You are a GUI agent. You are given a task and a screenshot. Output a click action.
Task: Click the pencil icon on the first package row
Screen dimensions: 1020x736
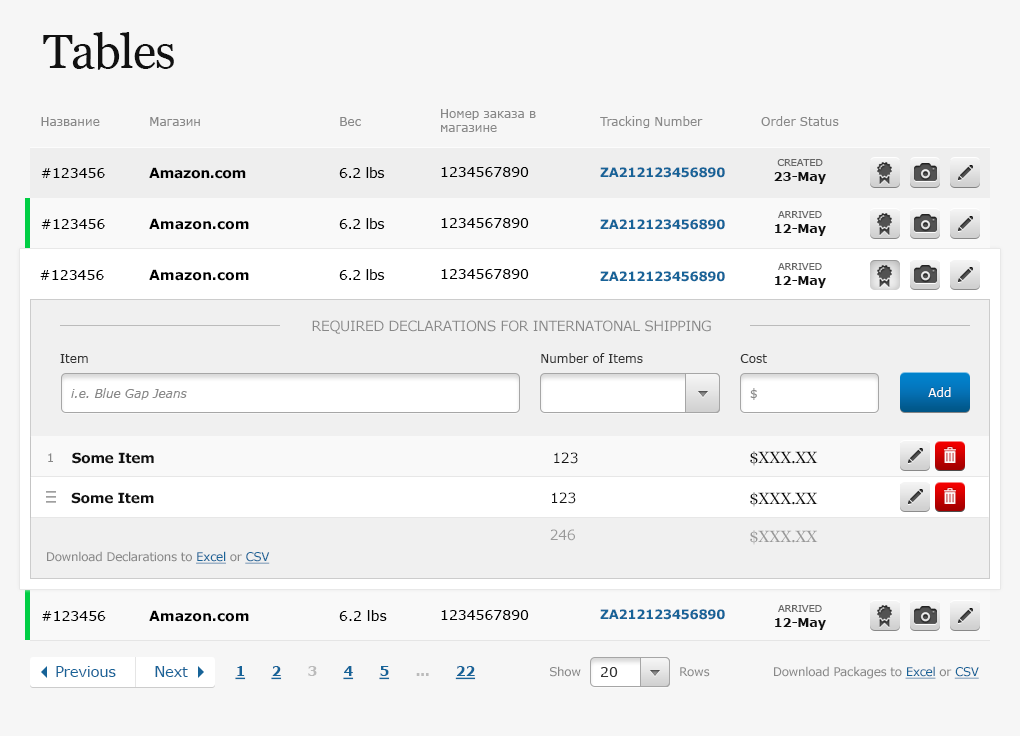click(964, 172)
